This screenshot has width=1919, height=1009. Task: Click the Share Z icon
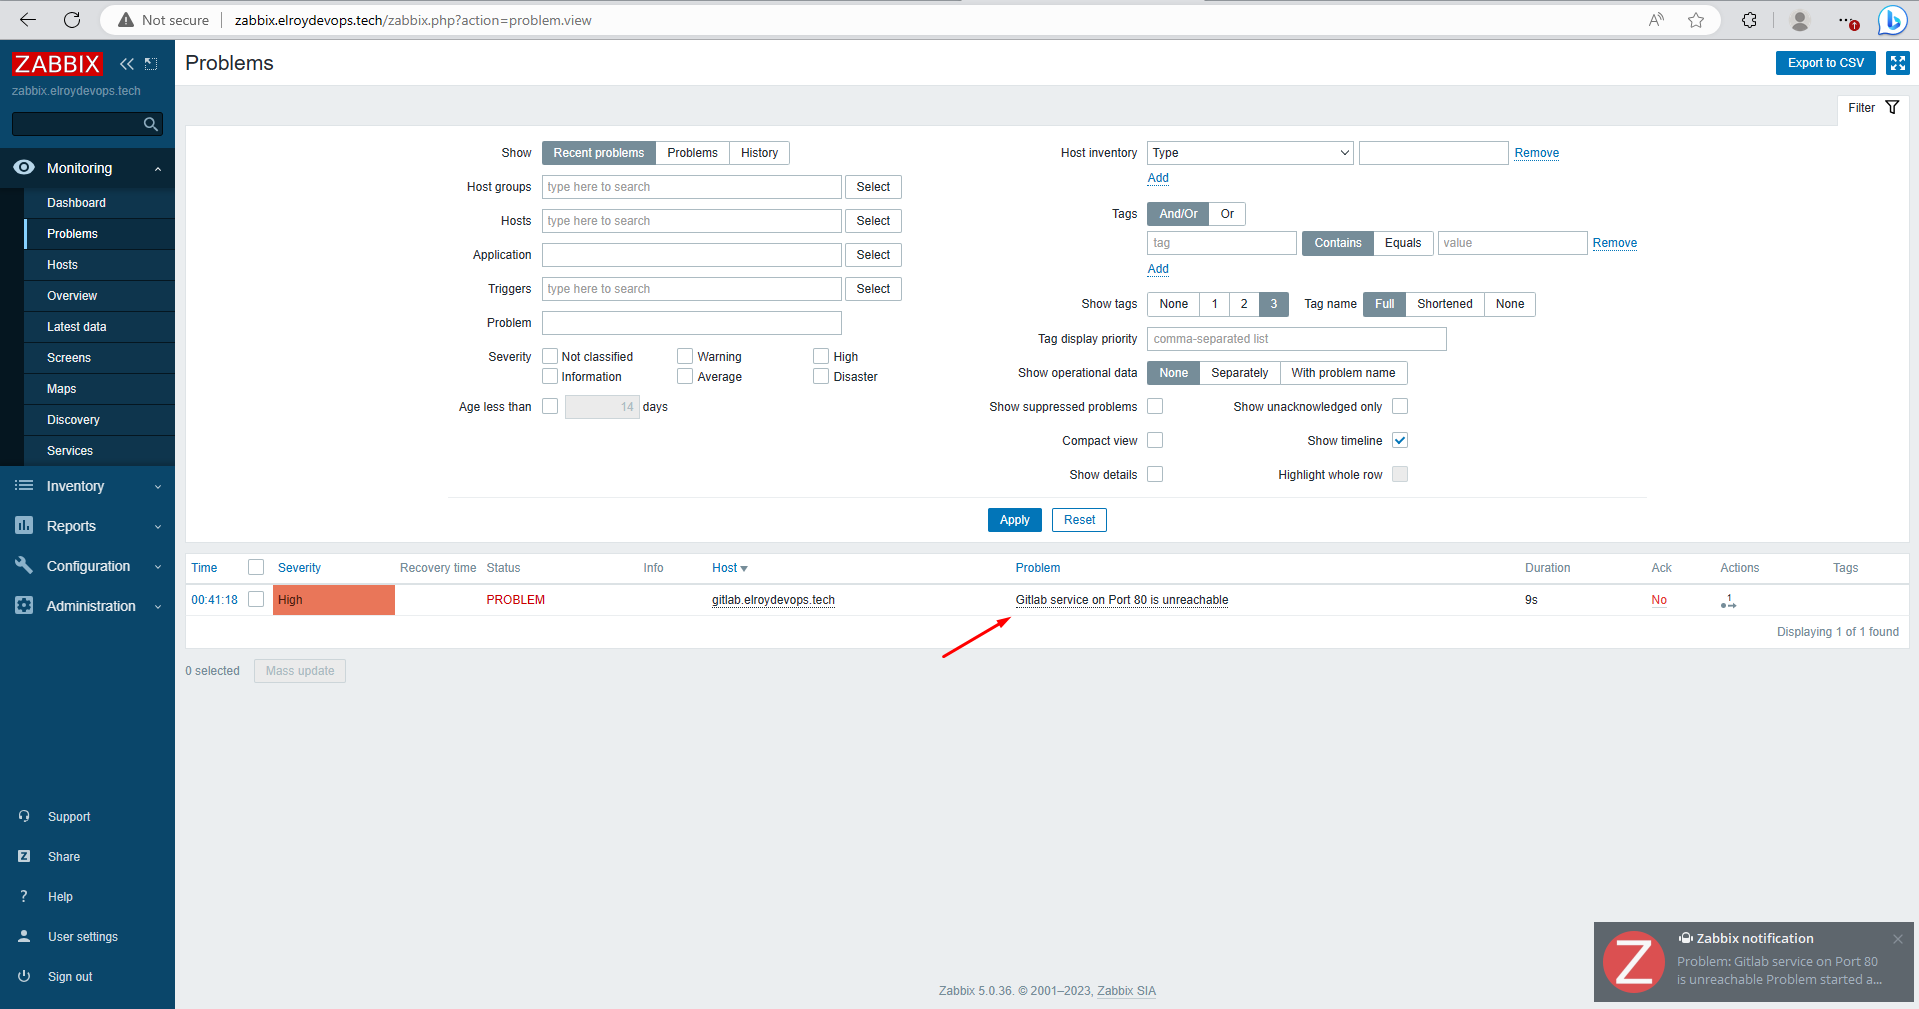24,856
